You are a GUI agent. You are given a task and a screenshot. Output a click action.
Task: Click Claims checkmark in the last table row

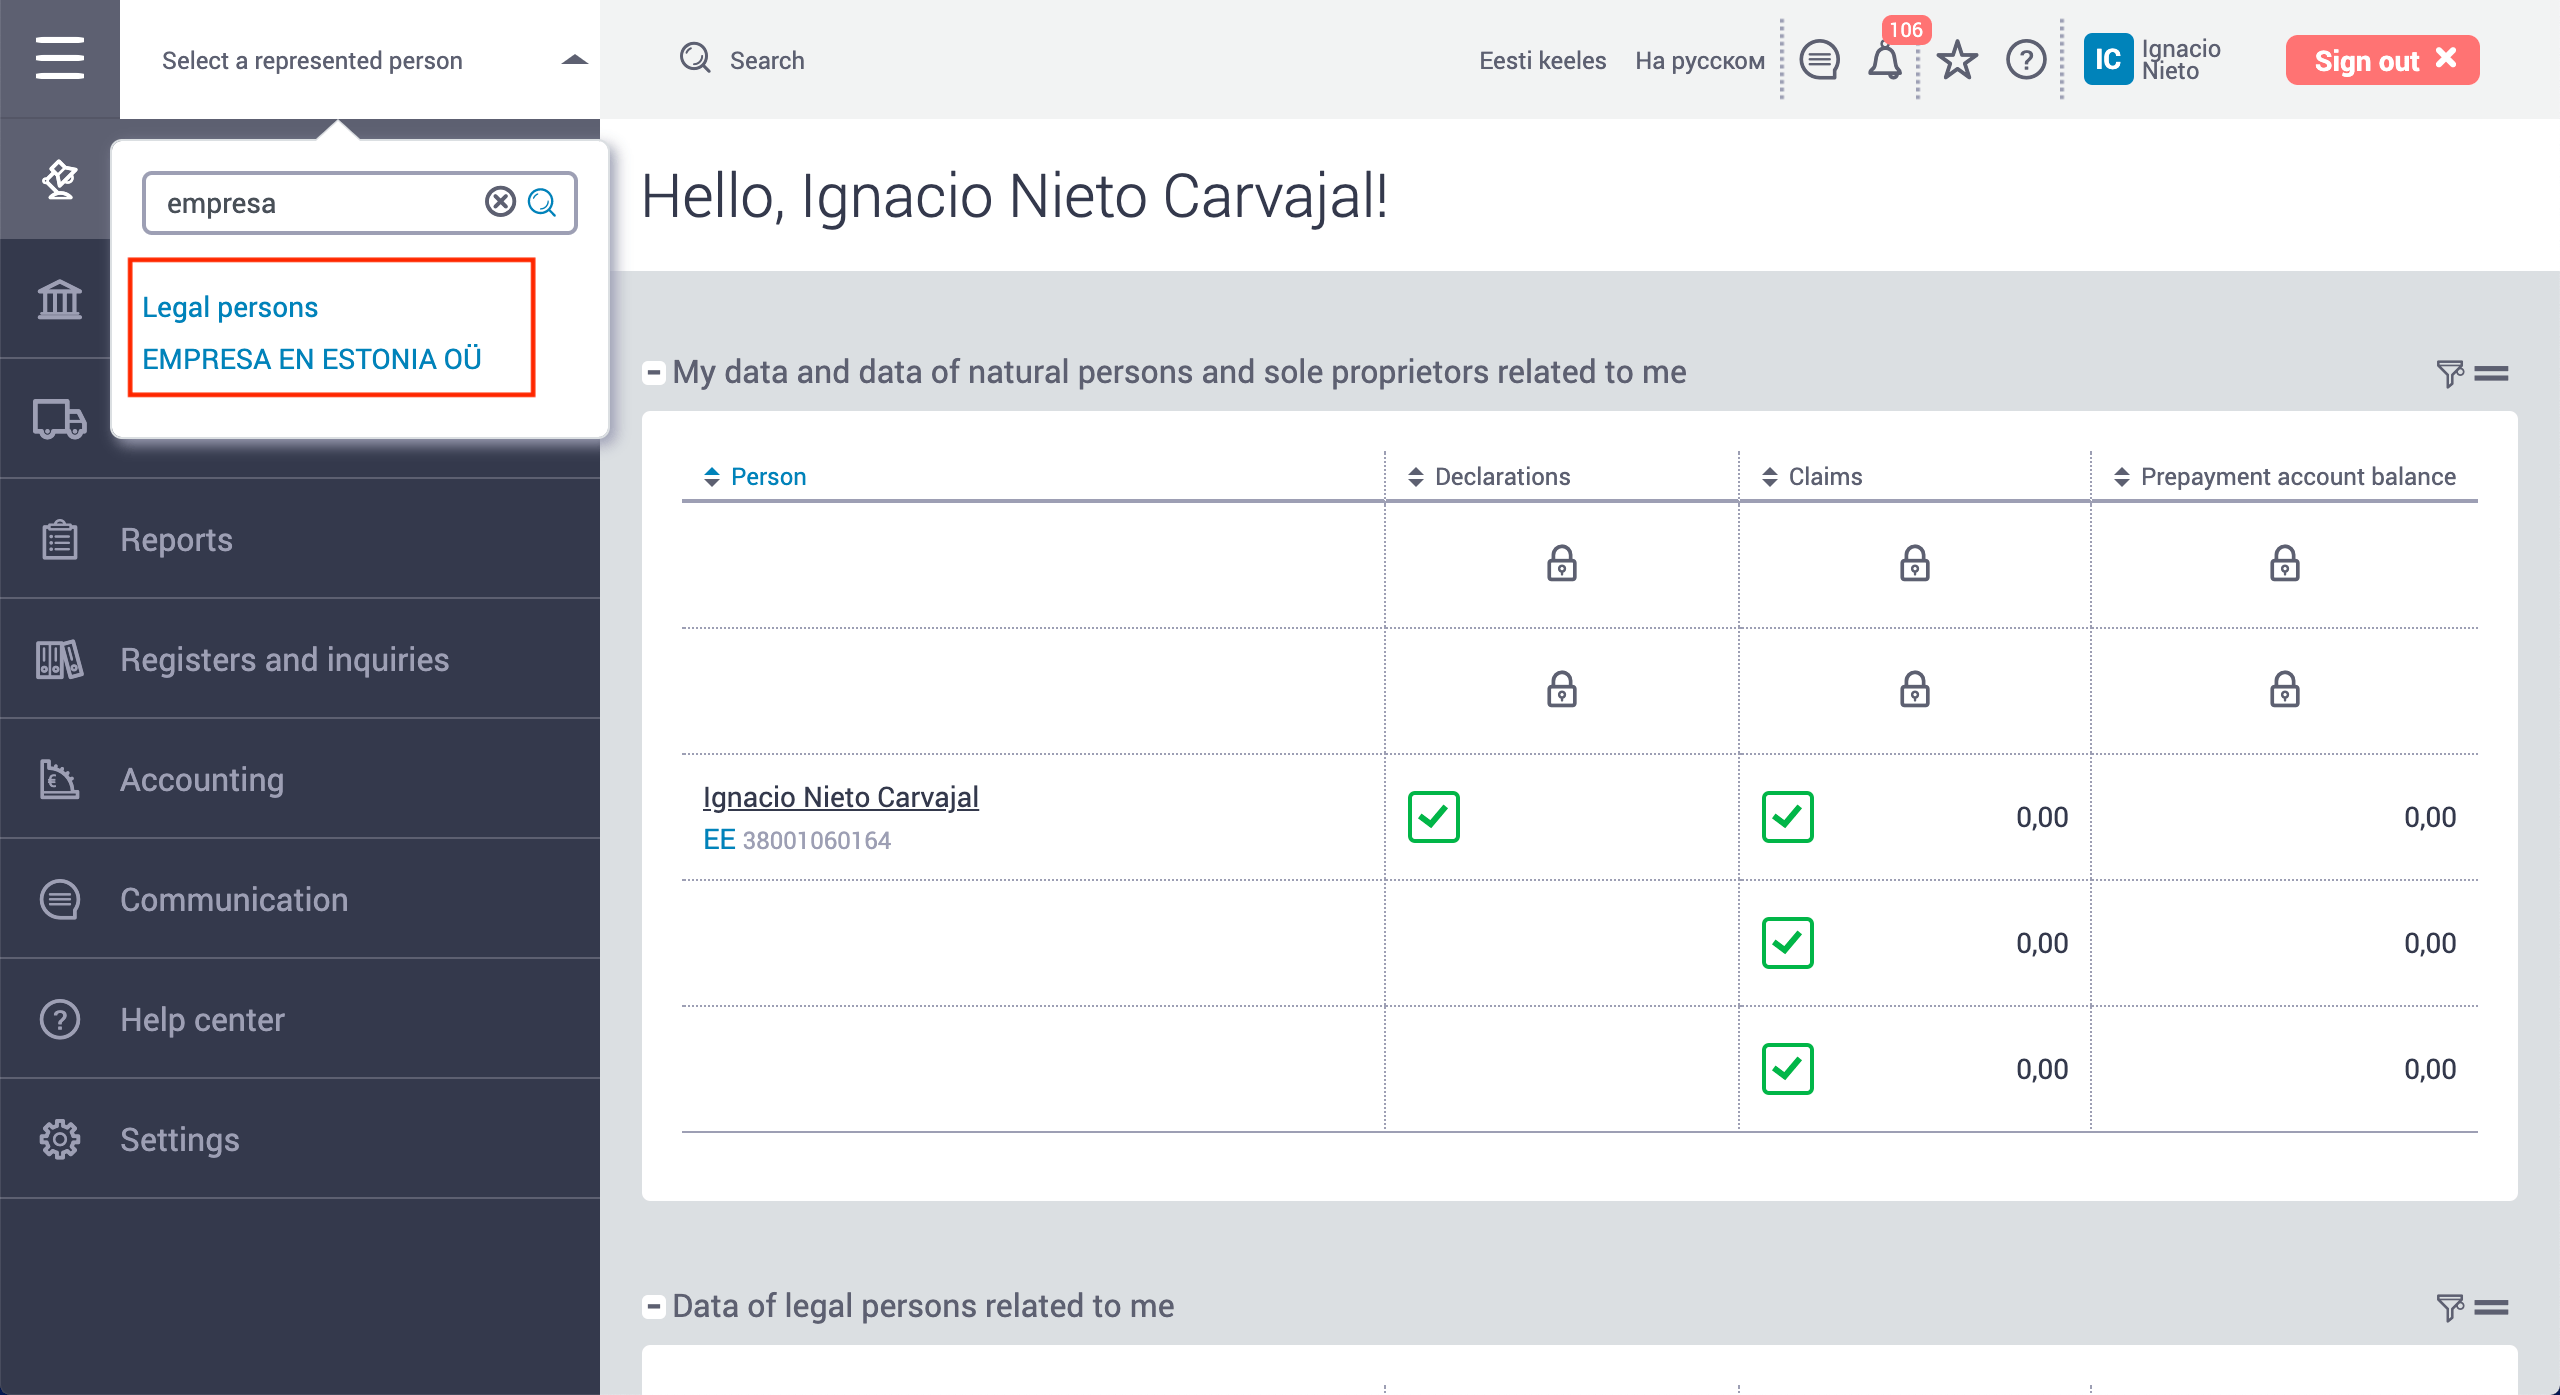pyautogui.click(x=1787, y=1069)
